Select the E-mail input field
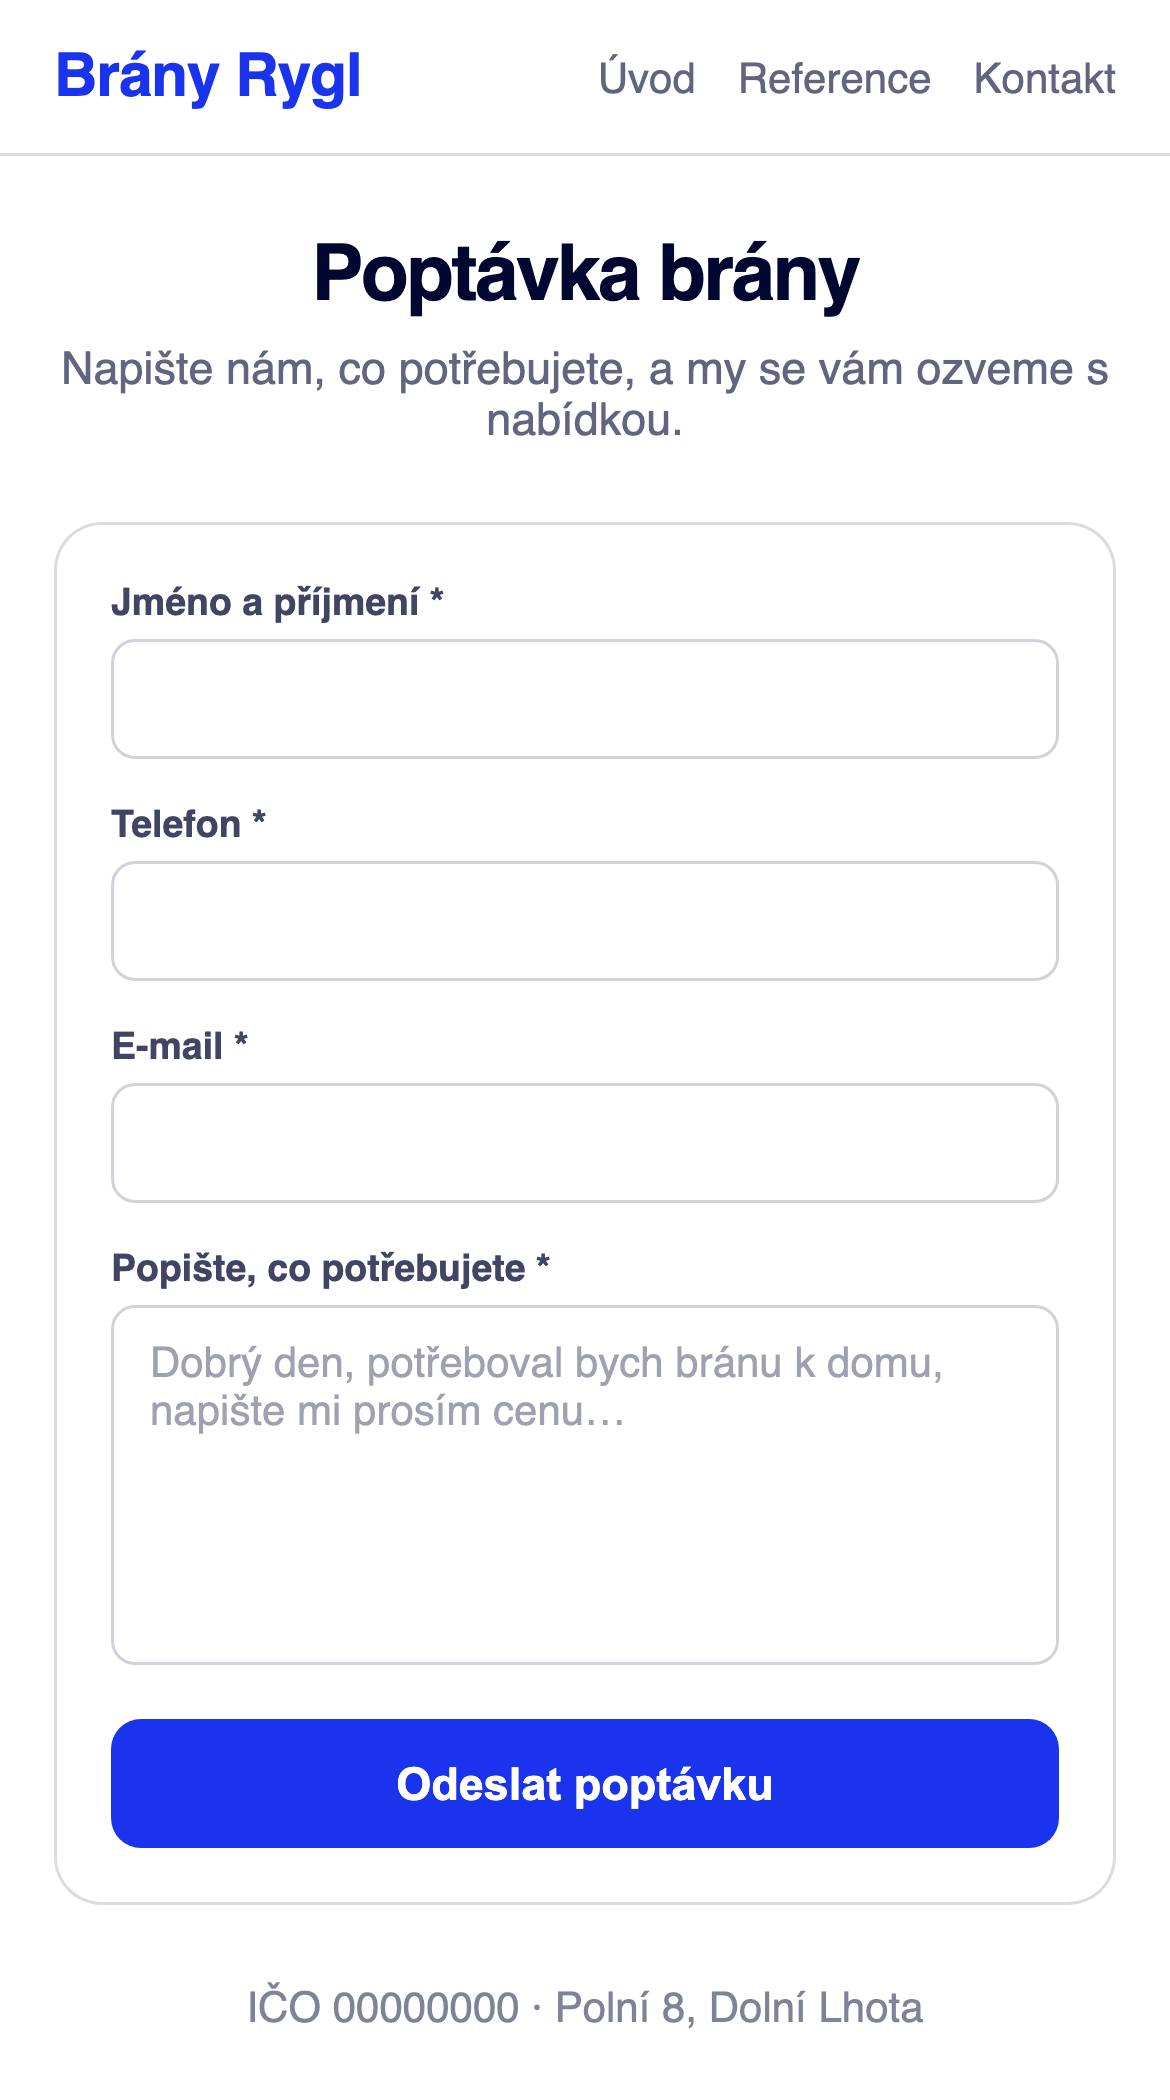Screen dimensions: 1170x2100 (585, 1143)
